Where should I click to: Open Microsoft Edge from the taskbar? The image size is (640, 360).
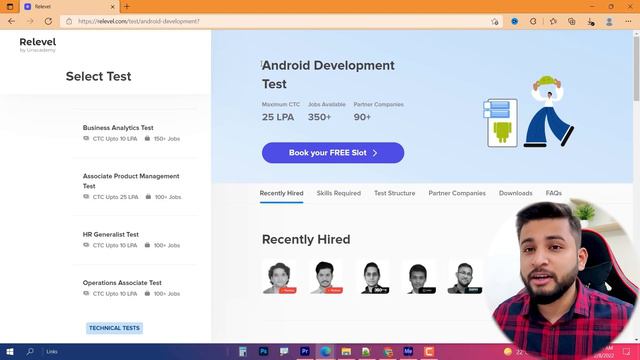325,351
